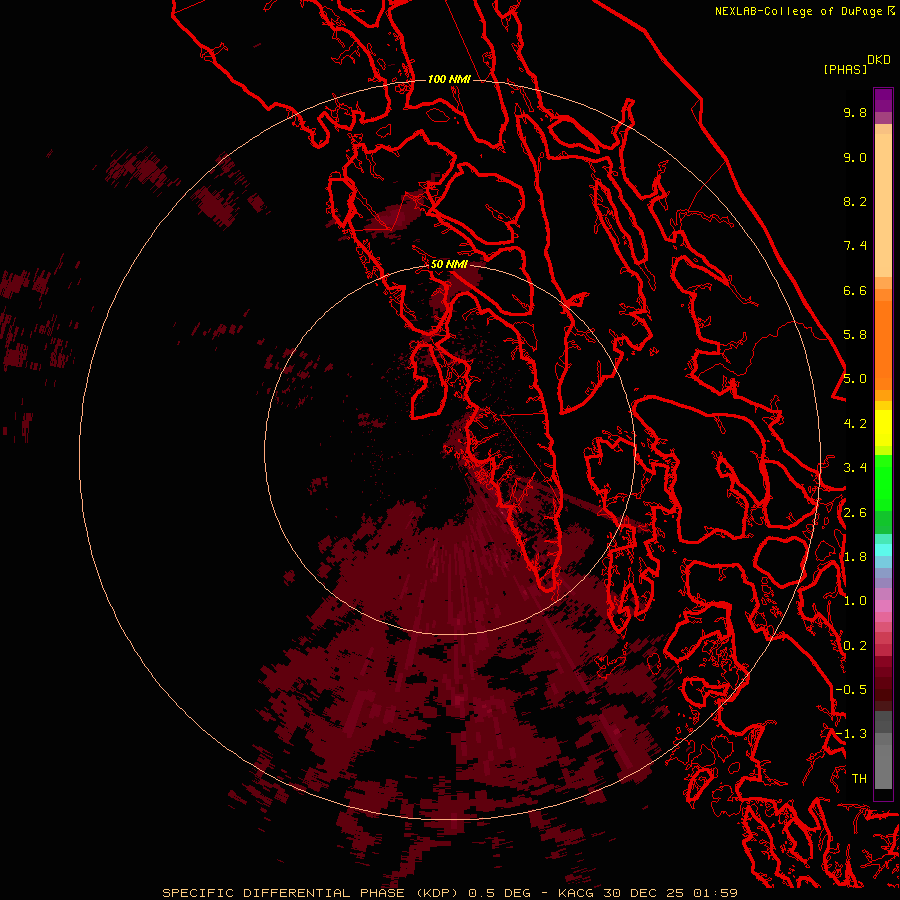
Task: Pick the 4.2 legend value
Action: [x=855, y=424]
